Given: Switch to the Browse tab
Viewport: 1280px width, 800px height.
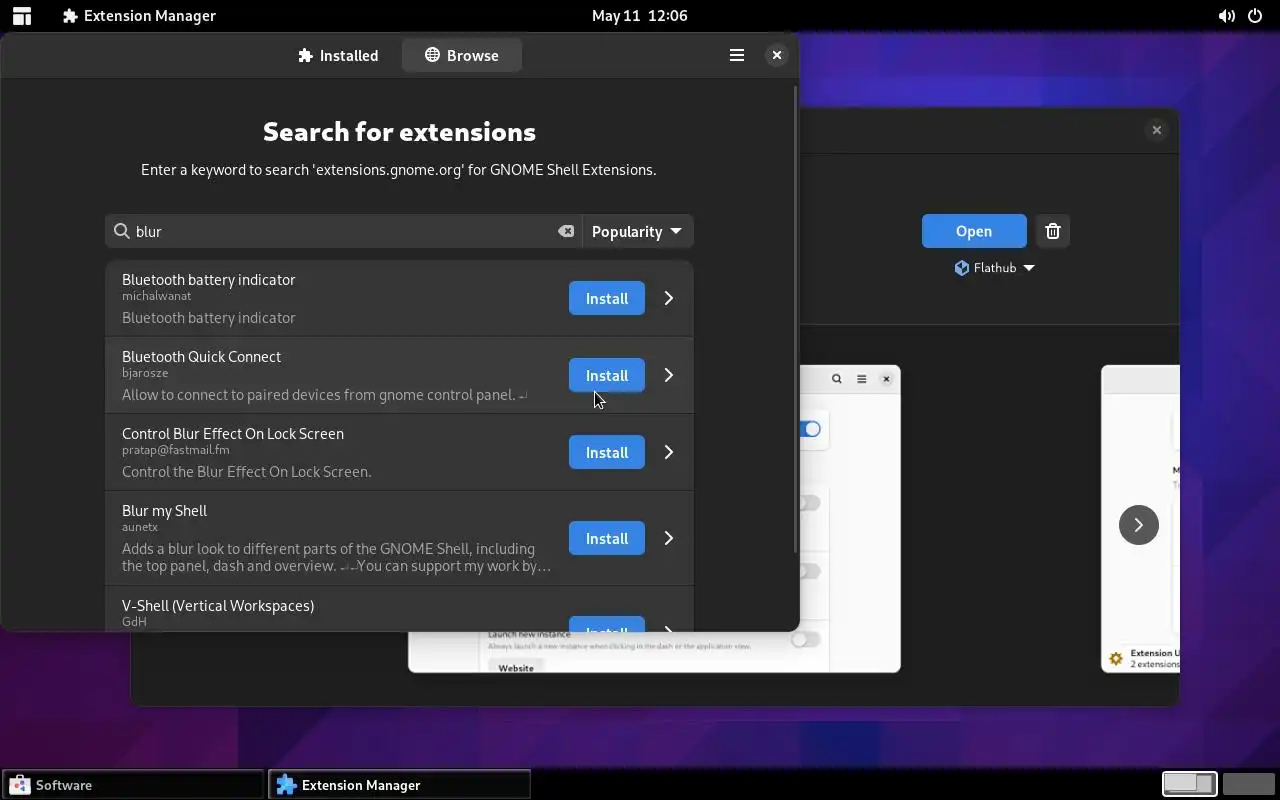Looking at the screenshot, I should [462, 55].
